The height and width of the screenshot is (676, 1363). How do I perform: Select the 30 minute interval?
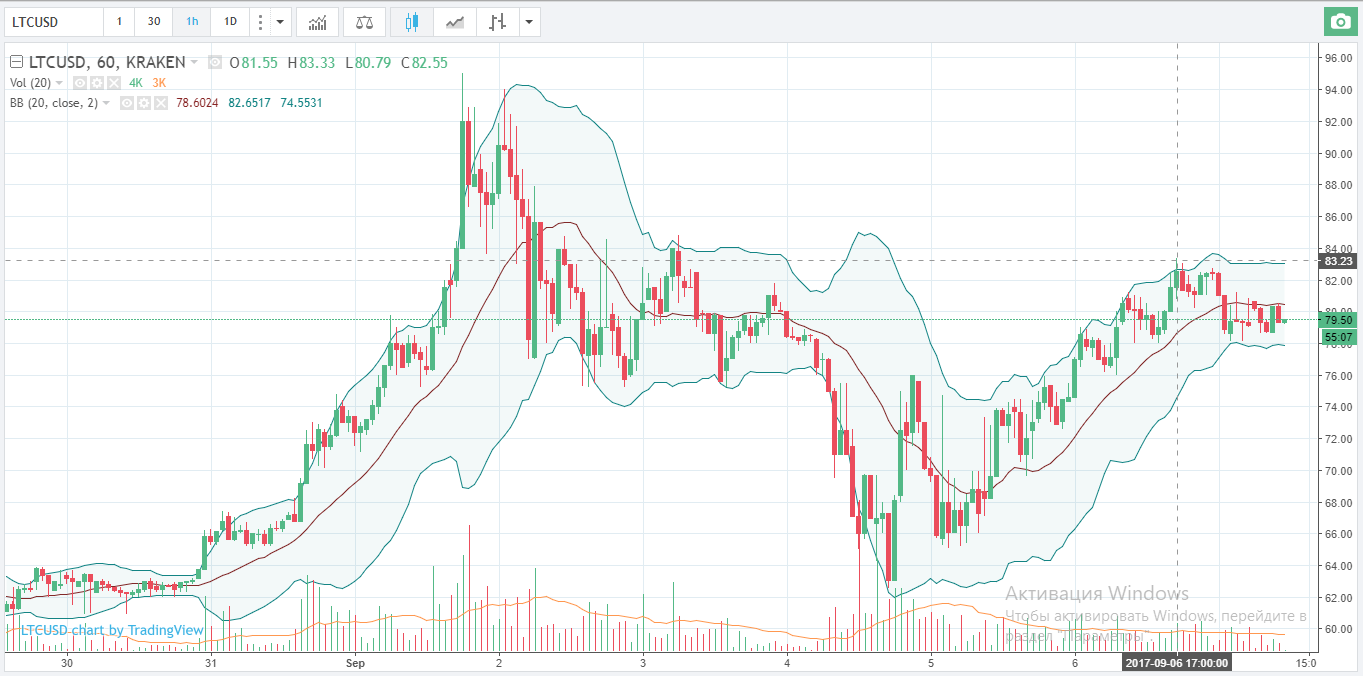coord(153,21)
